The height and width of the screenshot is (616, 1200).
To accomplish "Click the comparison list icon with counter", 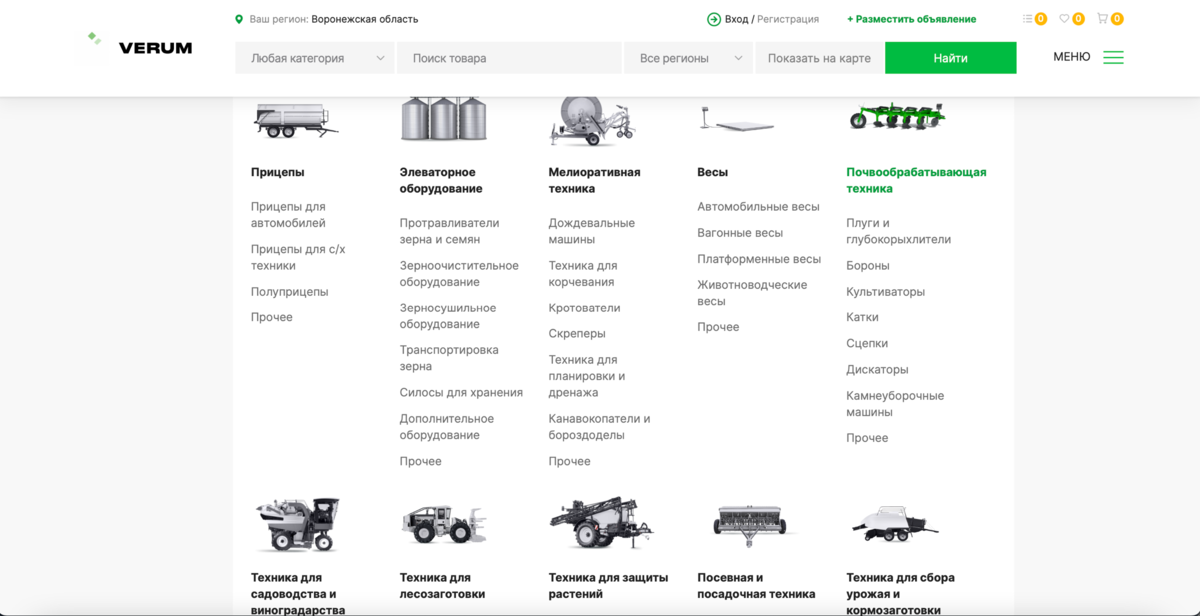I will point(1031,17).
